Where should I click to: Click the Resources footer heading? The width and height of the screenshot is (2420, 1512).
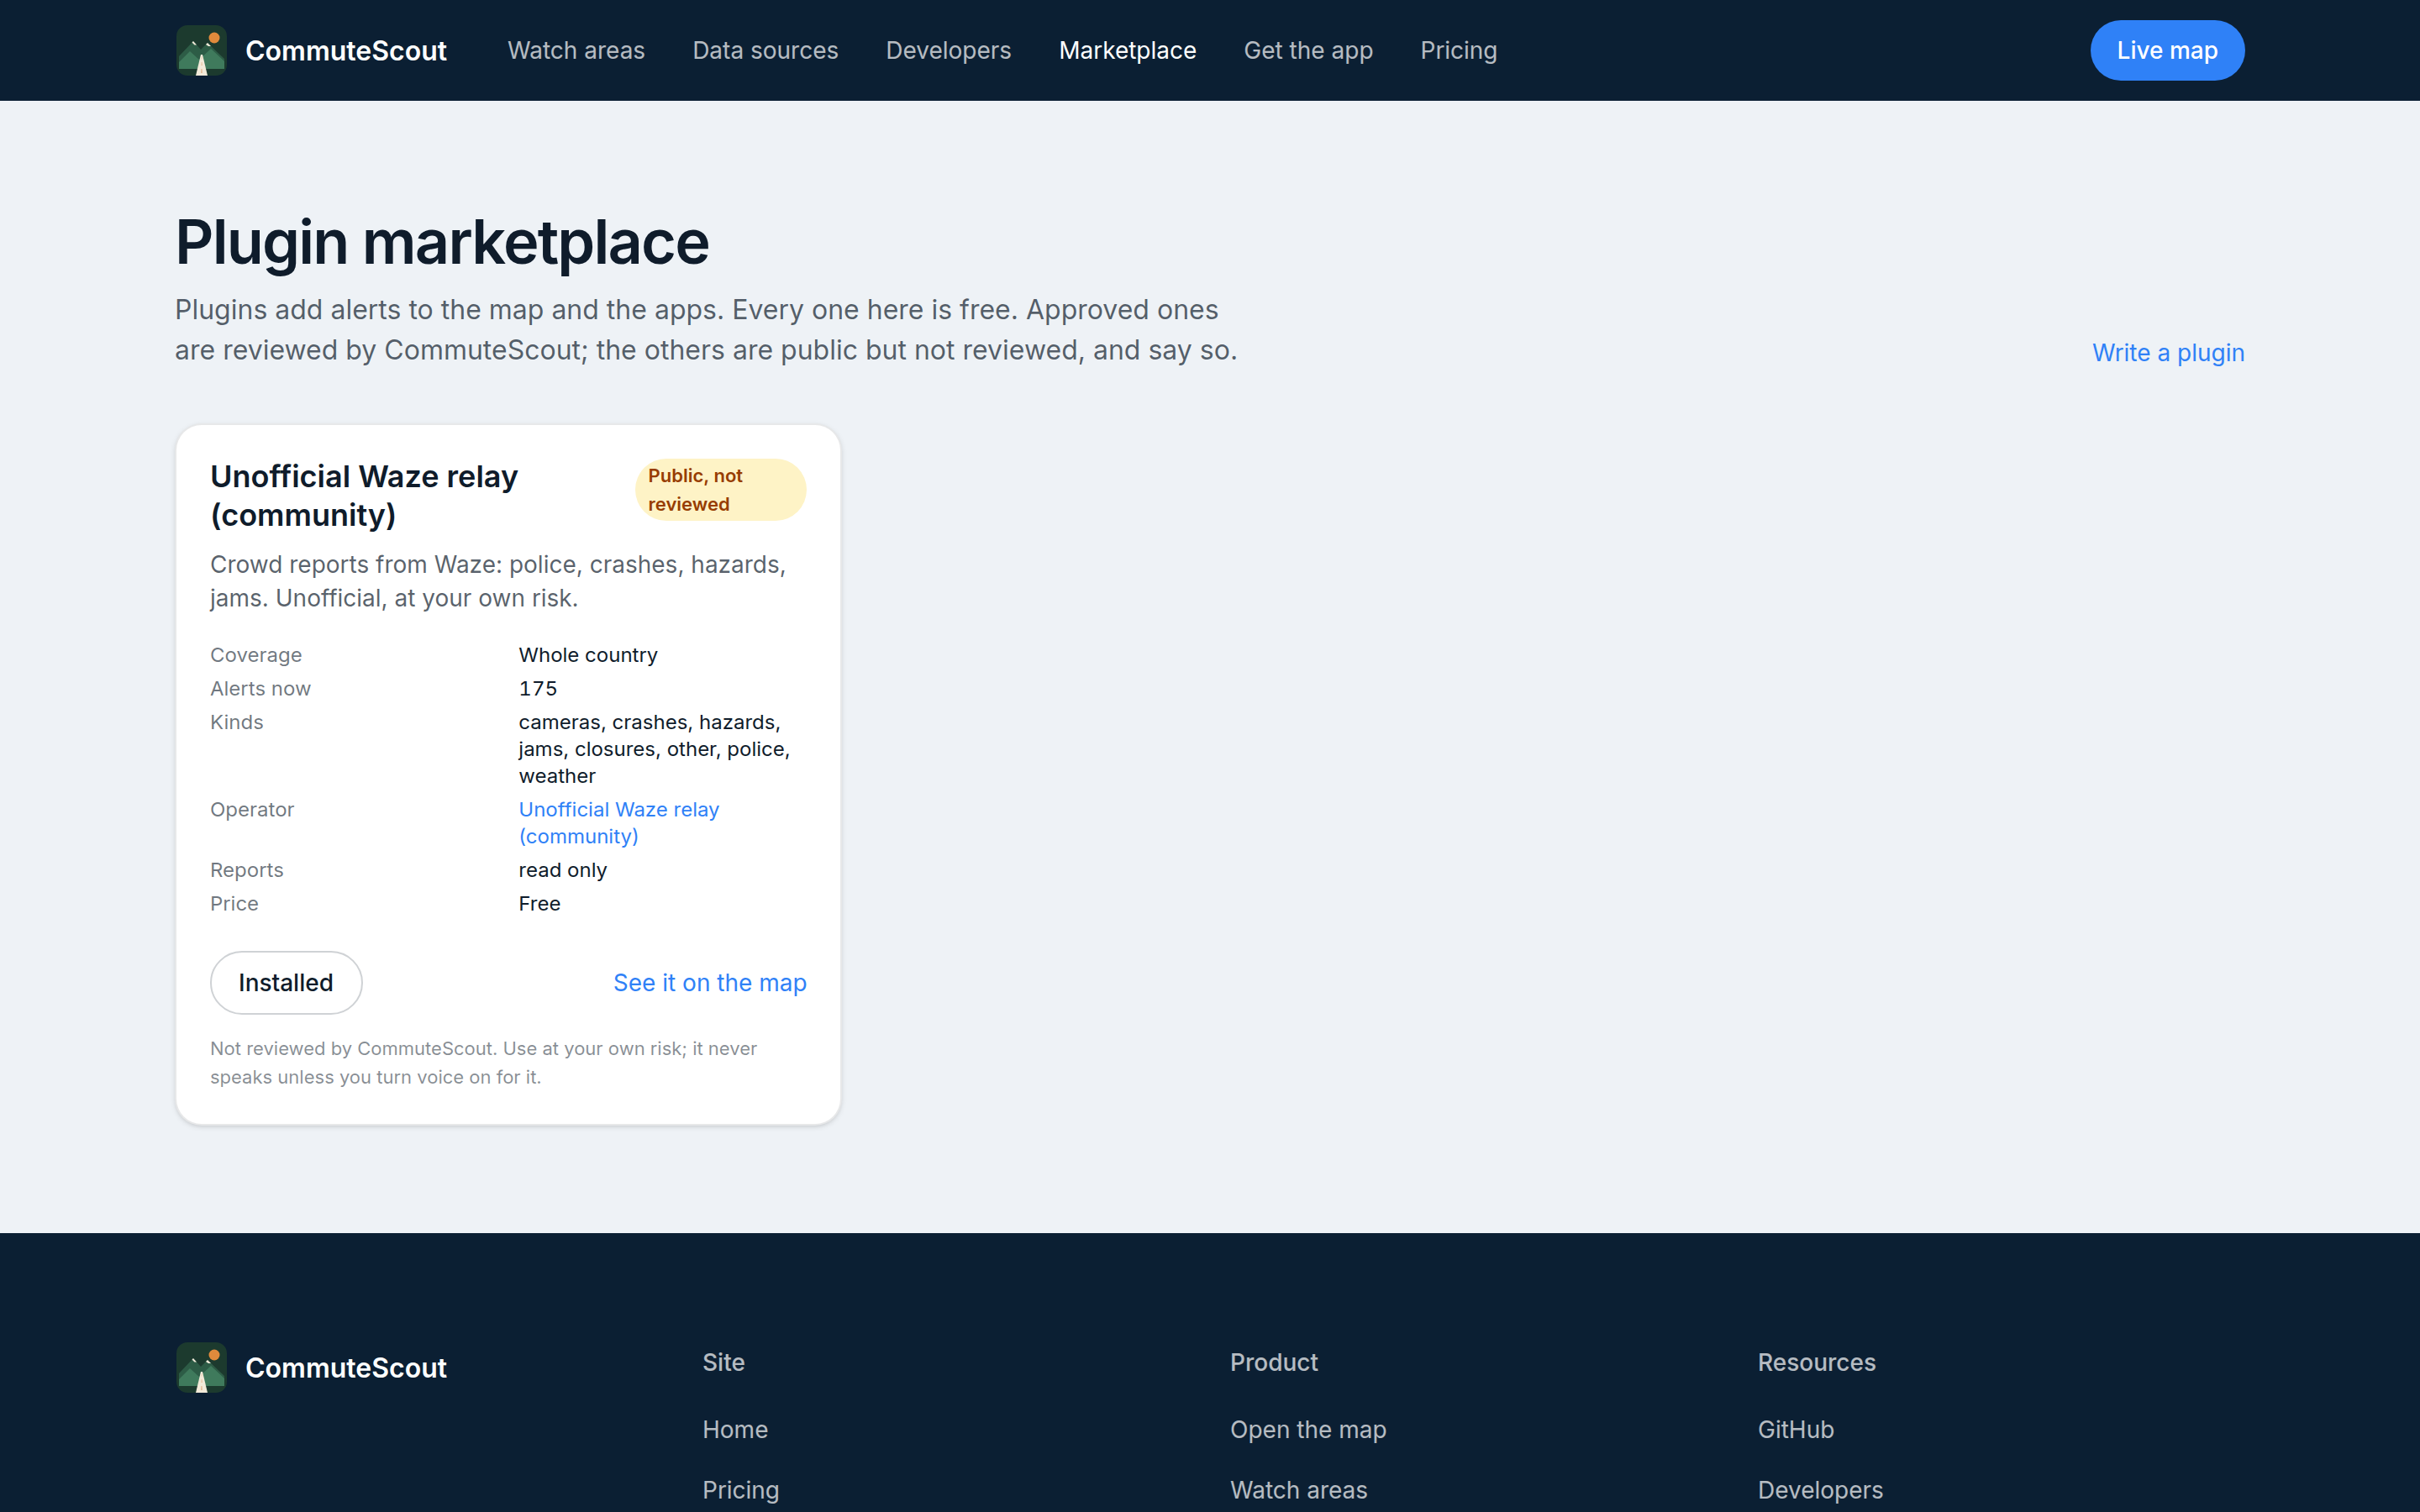click(1816, 1362)
